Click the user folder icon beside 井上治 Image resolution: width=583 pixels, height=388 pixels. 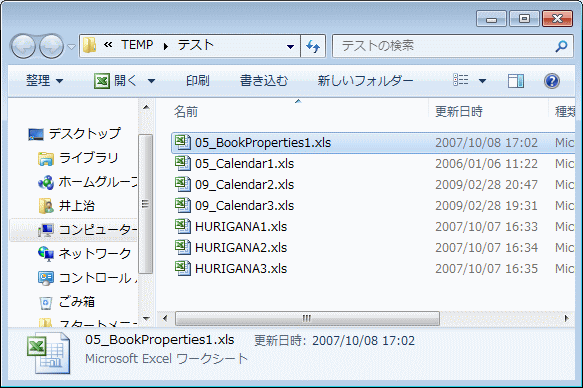click(x=46, y=206)
